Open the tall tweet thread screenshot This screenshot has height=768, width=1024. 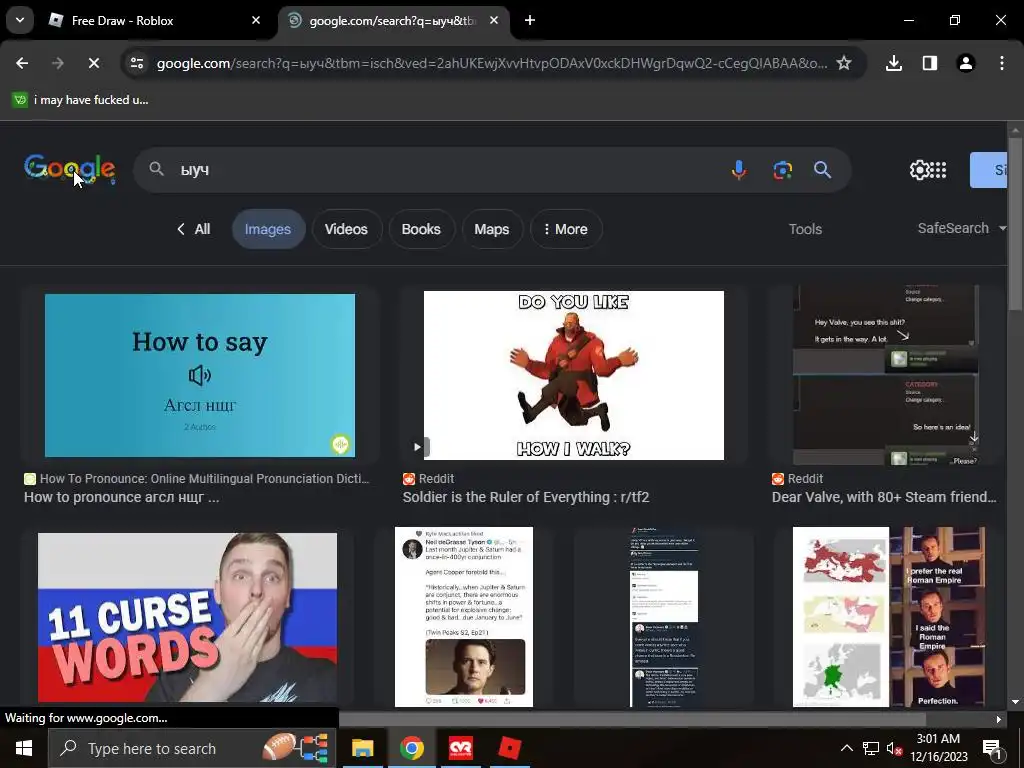click(664, 617)
